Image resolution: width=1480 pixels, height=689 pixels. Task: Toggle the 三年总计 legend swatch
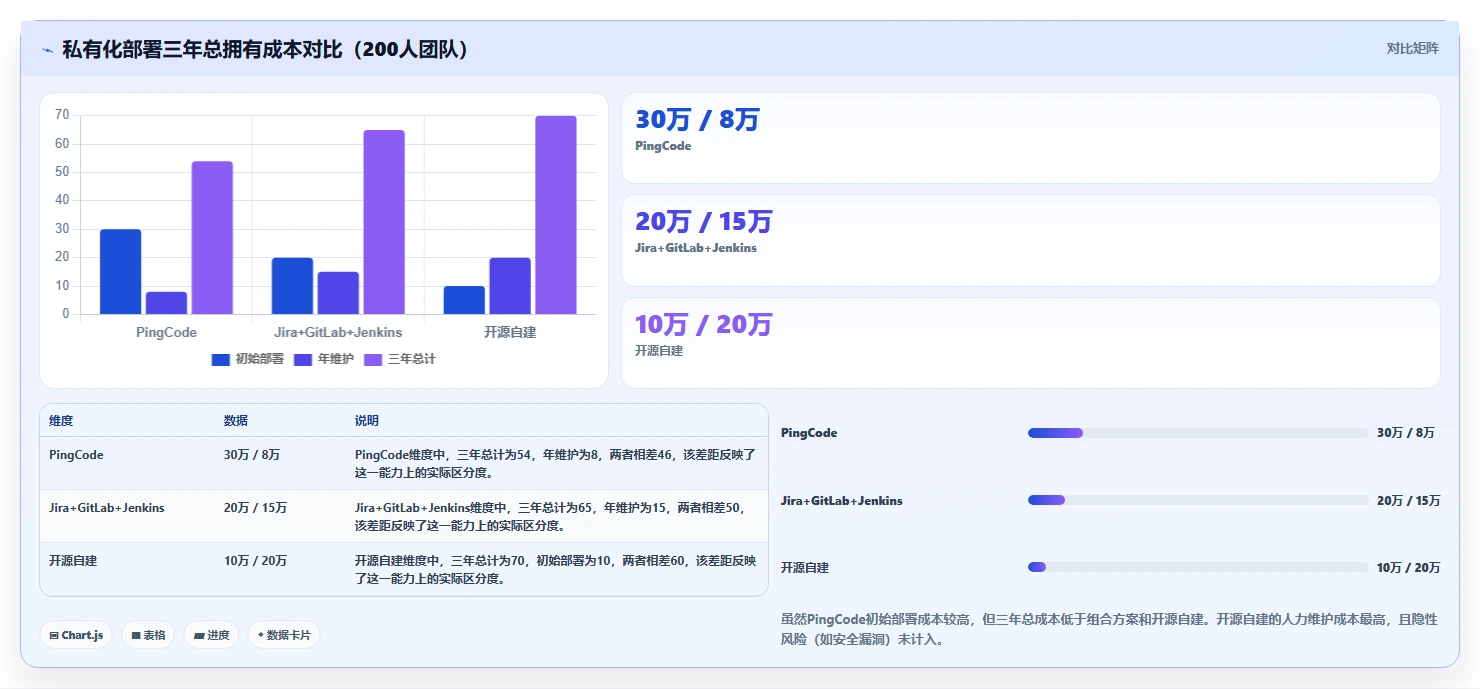373,359
